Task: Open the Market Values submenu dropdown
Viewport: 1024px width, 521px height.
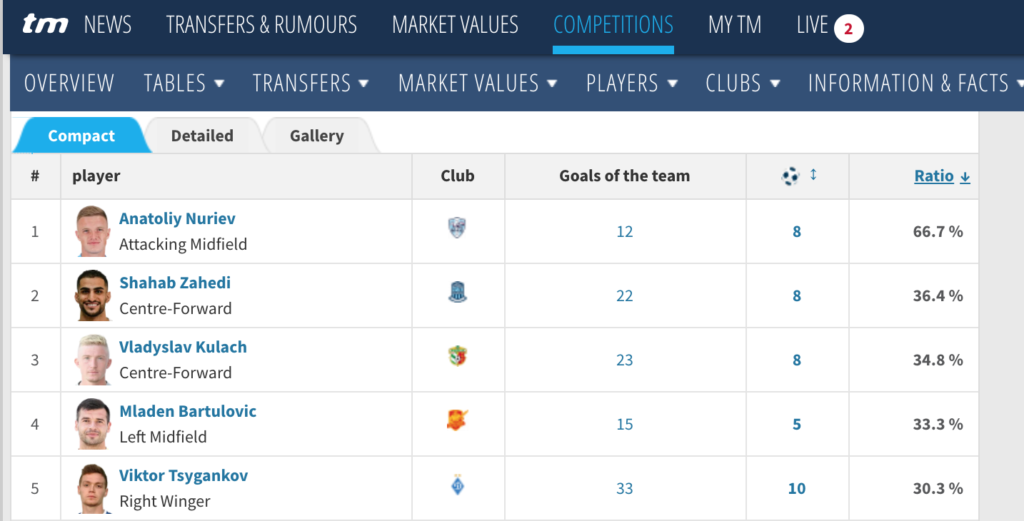Action: tap(477, 83)
